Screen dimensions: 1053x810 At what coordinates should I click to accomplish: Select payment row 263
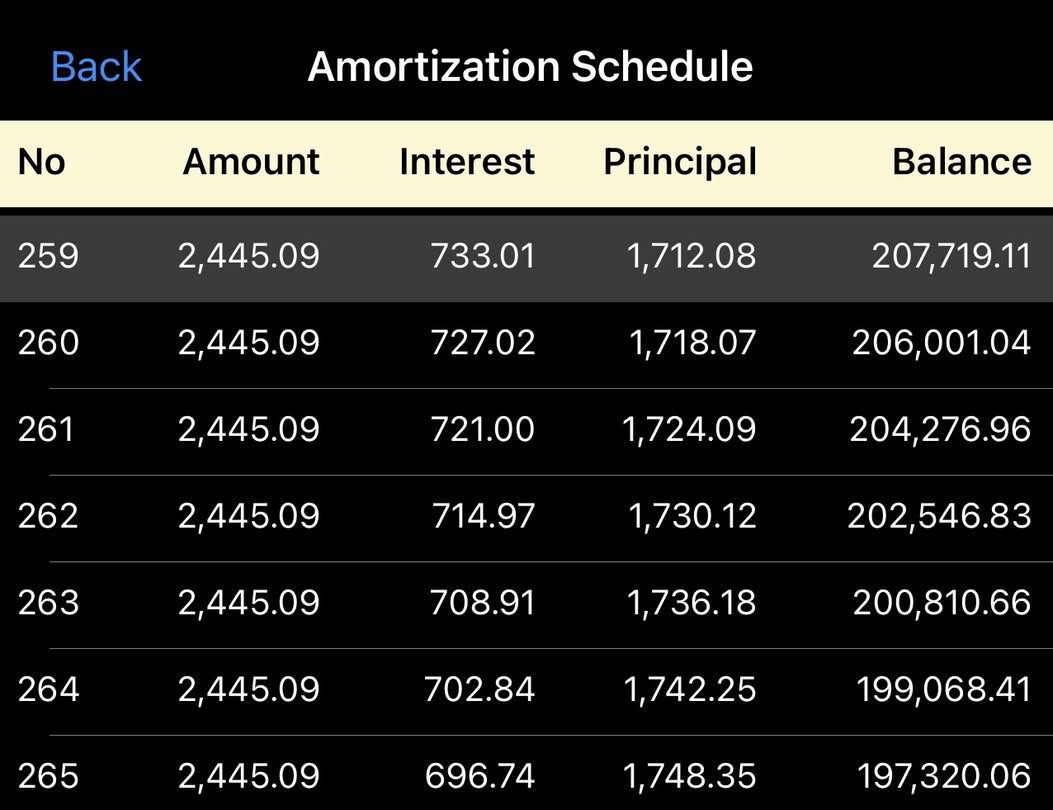pyautogui.click(x=526, y=601)
